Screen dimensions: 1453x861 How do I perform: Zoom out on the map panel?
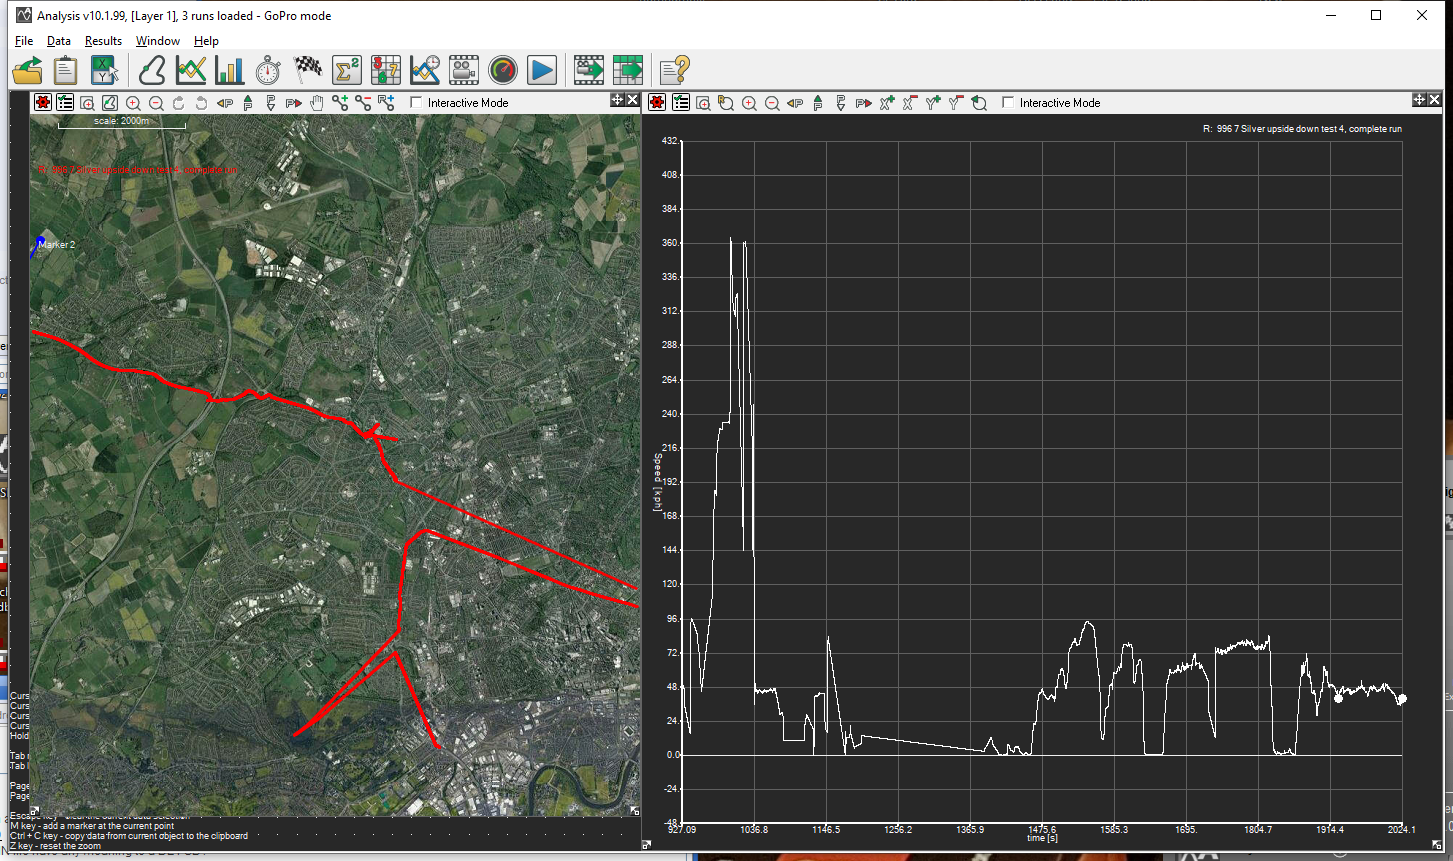coord(156,102)
